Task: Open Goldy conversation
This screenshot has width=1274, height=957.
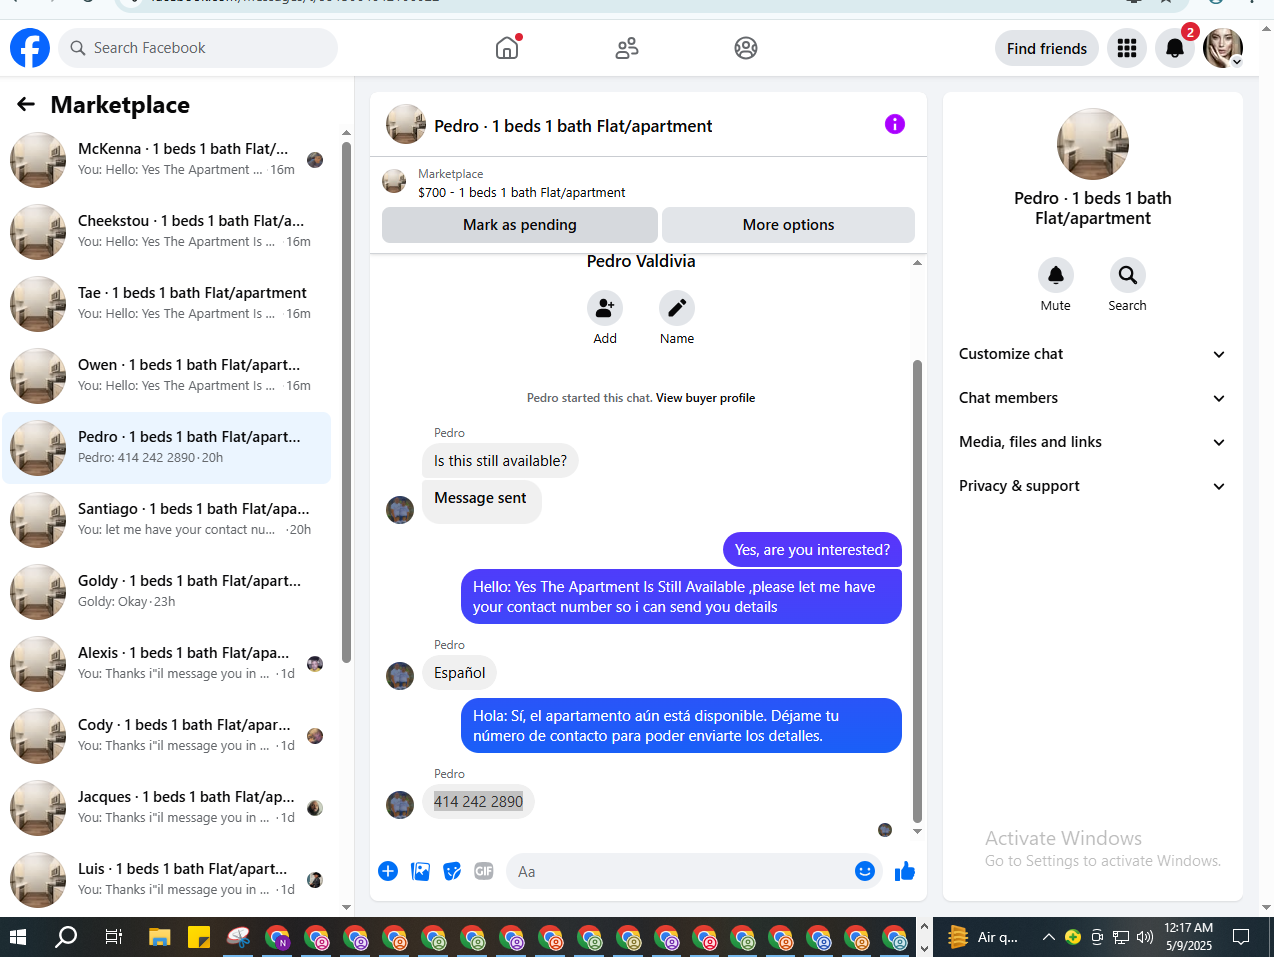Action: [167, 592]
